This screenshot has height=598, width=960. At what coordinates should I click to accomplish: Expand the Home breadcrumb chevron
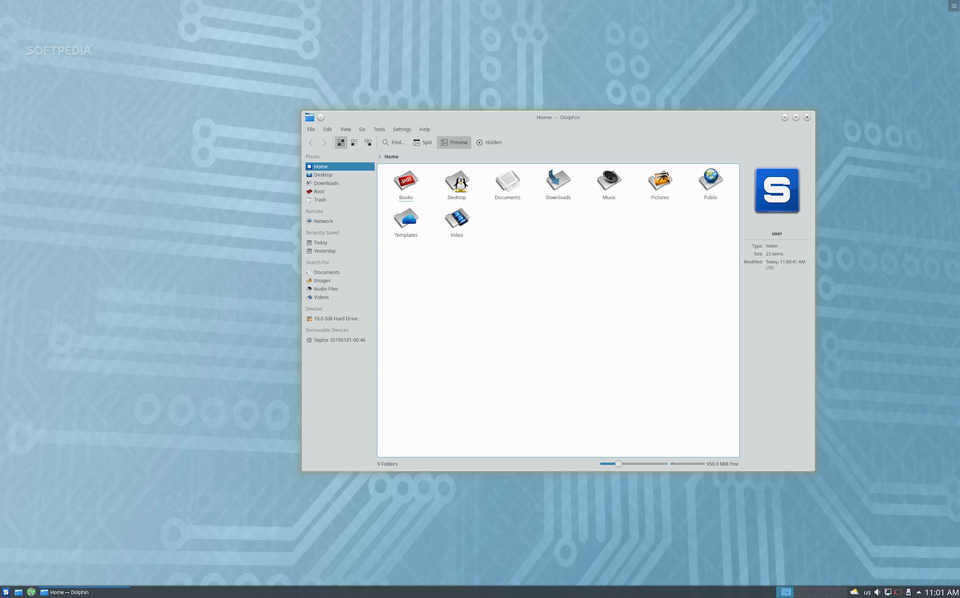[x=381, y=156]
